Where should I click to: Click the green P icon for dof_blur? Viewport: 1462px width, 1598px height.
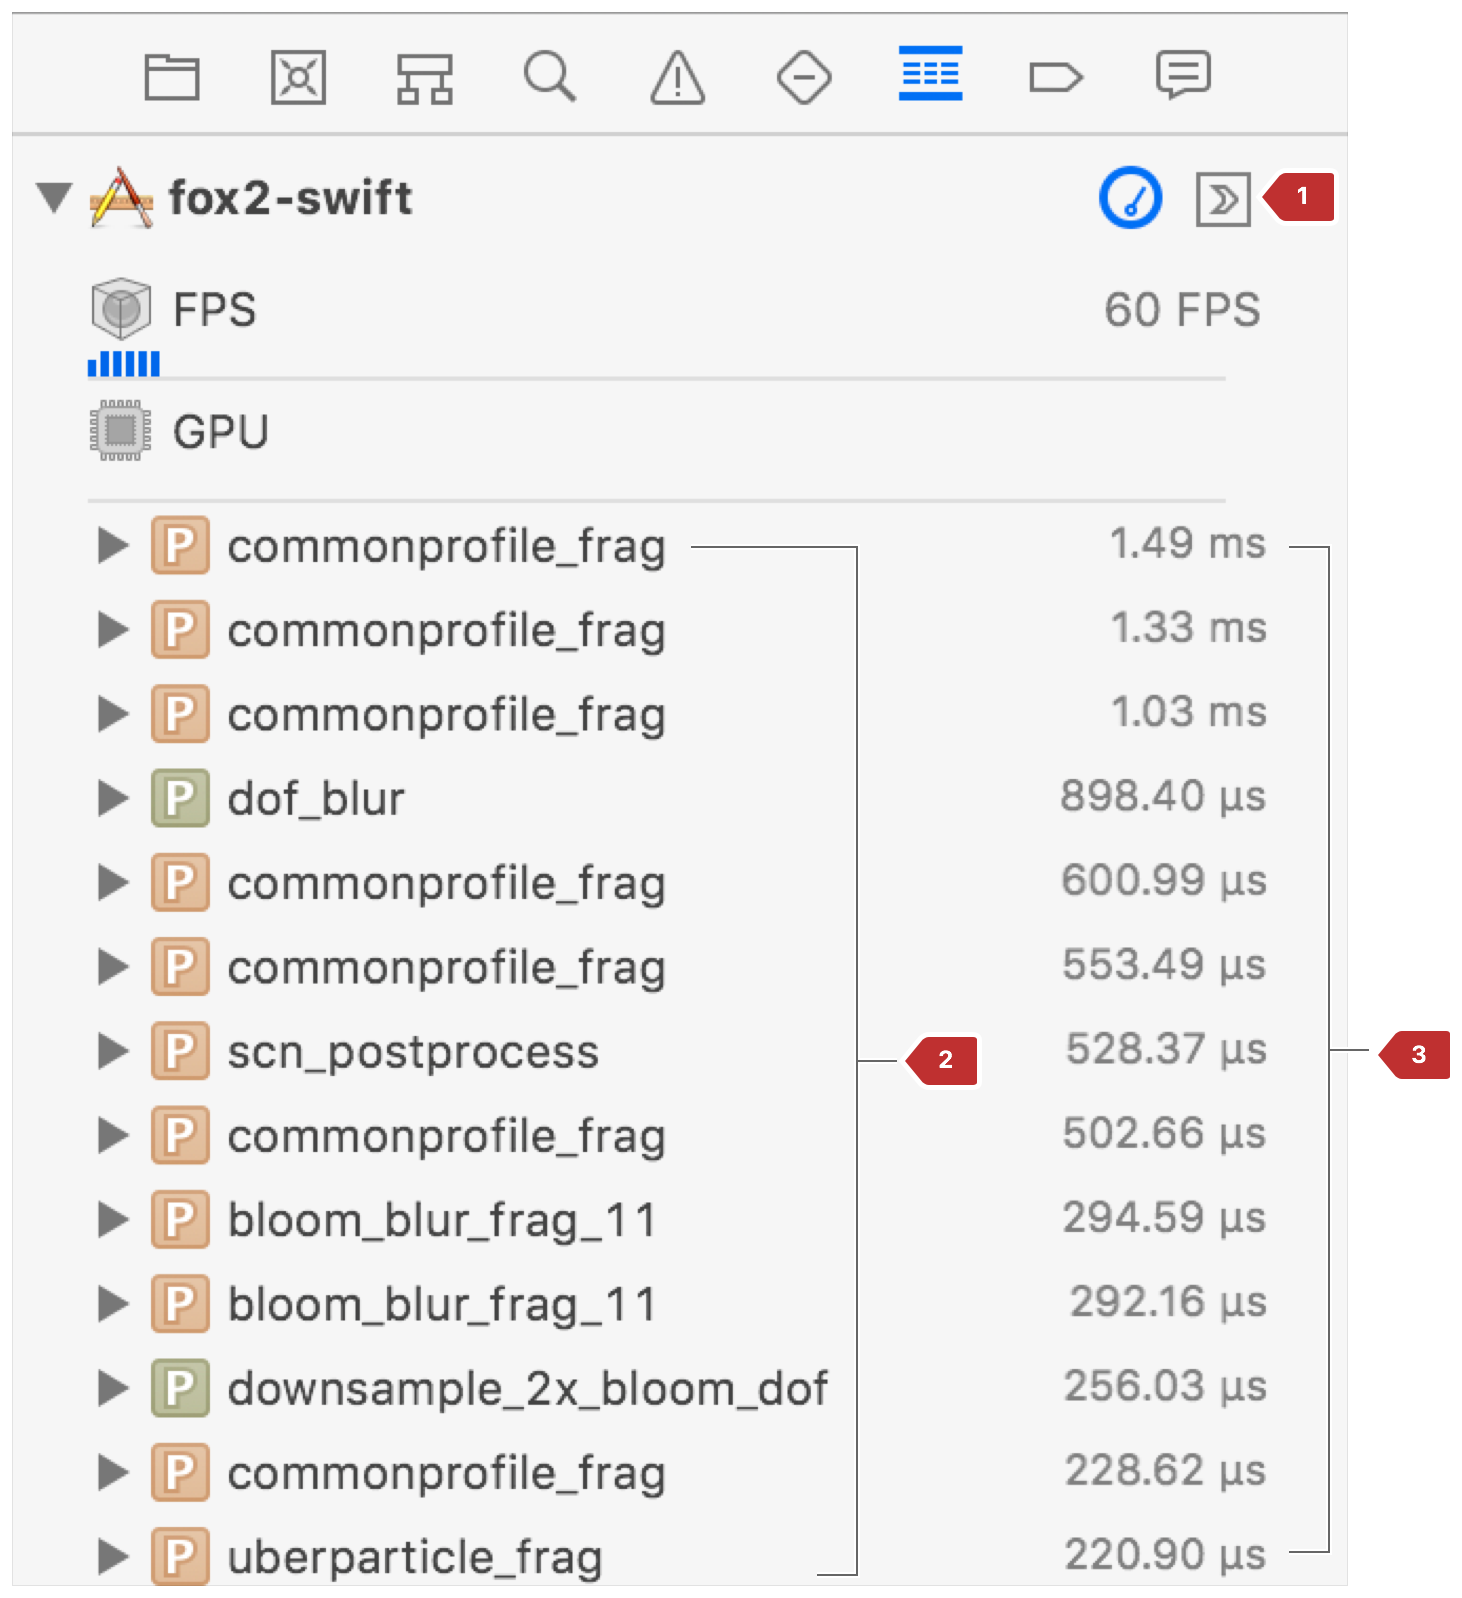coord(180,798)
